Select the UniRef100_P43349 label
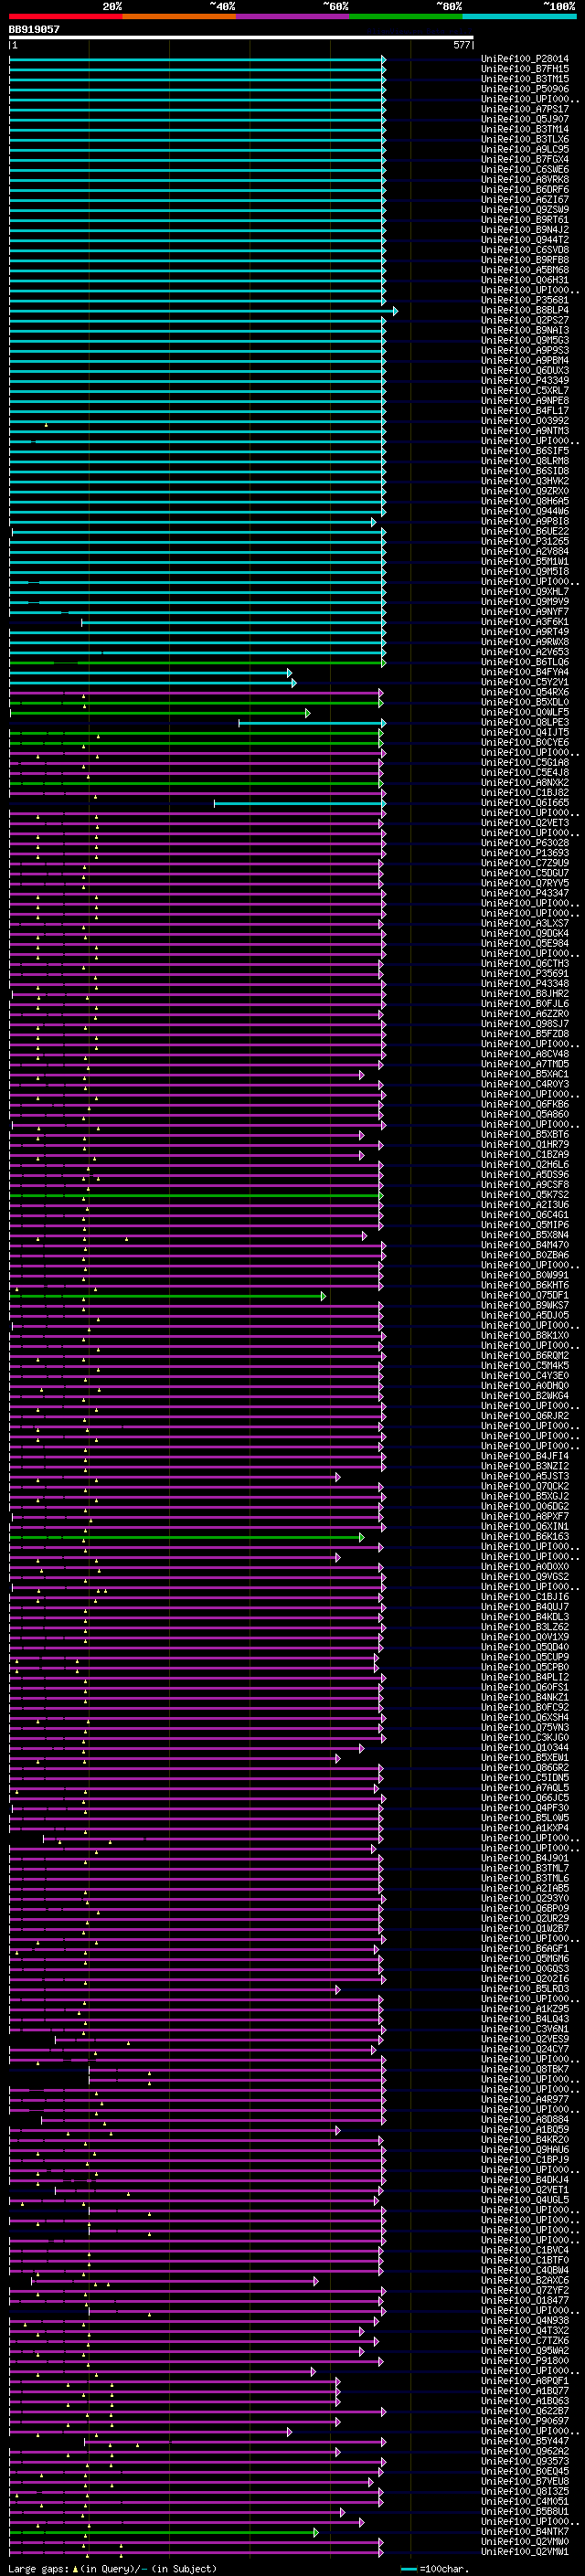 [x=525, y=381]
